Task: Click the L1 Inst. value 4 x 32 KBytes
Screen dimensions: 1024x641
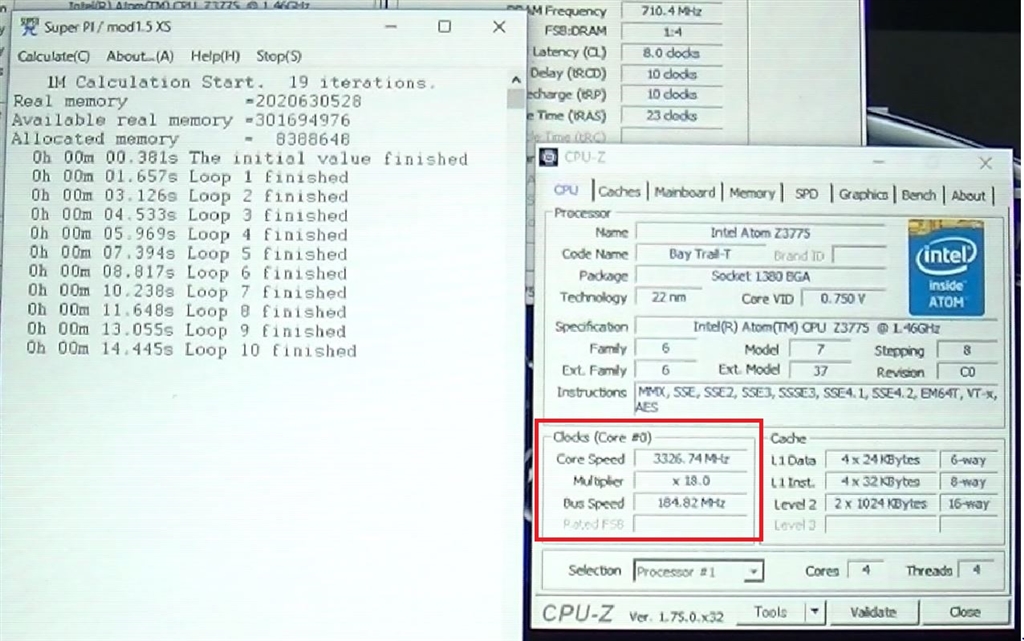Action: pos(880,482)
